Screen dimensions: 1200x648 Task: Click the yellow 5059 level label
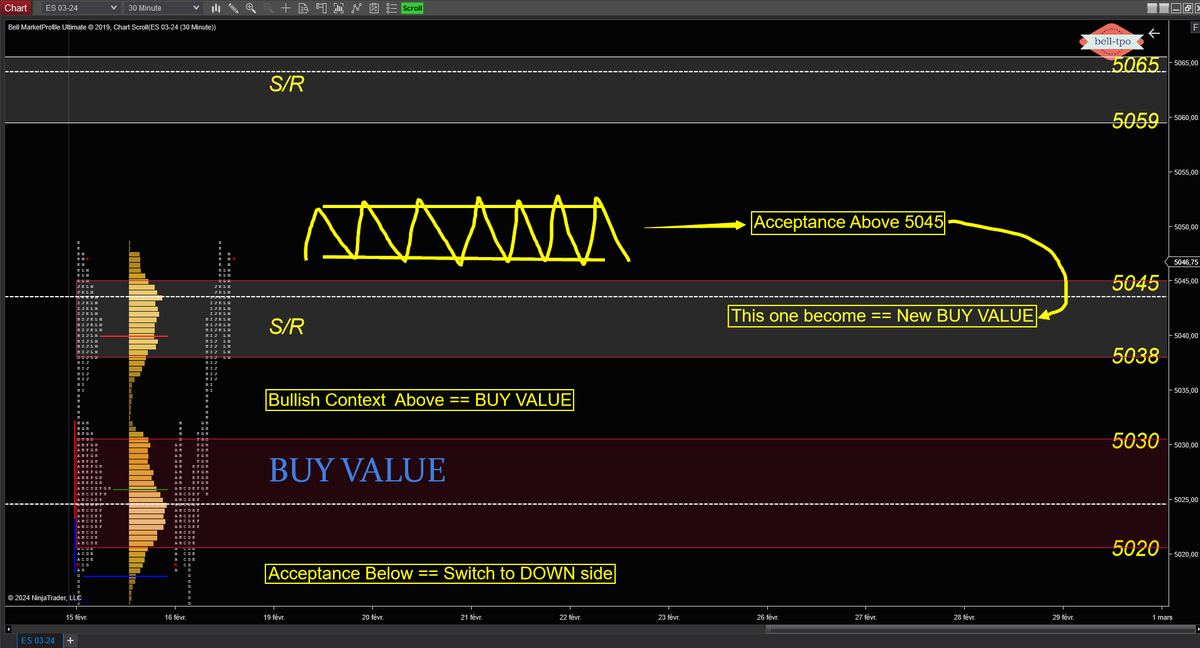[x=1135, y=120]
